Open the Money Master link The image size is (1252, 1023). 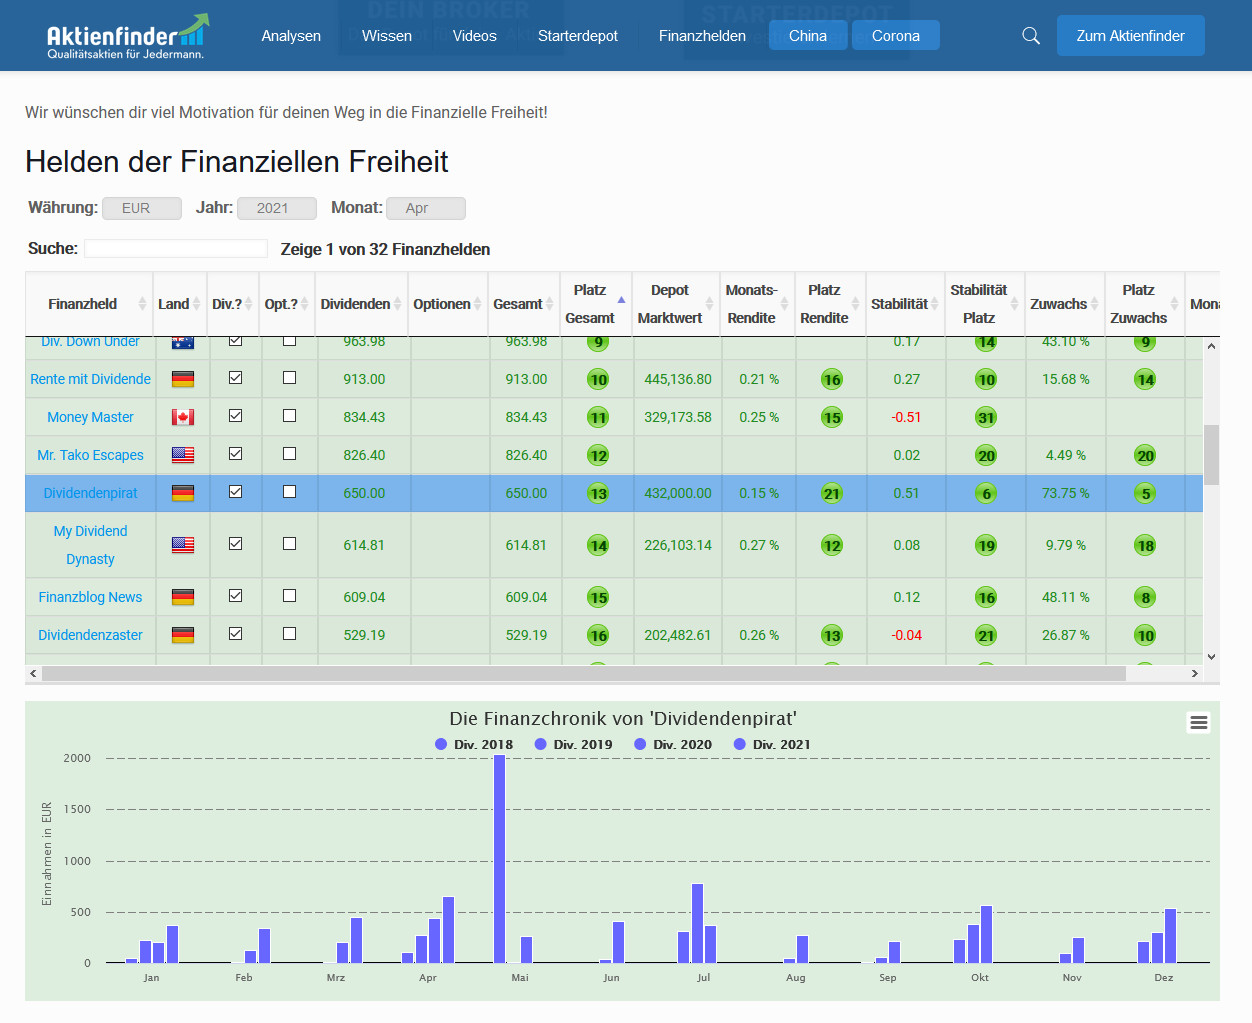pyautogui.click(x=91, y=417)
